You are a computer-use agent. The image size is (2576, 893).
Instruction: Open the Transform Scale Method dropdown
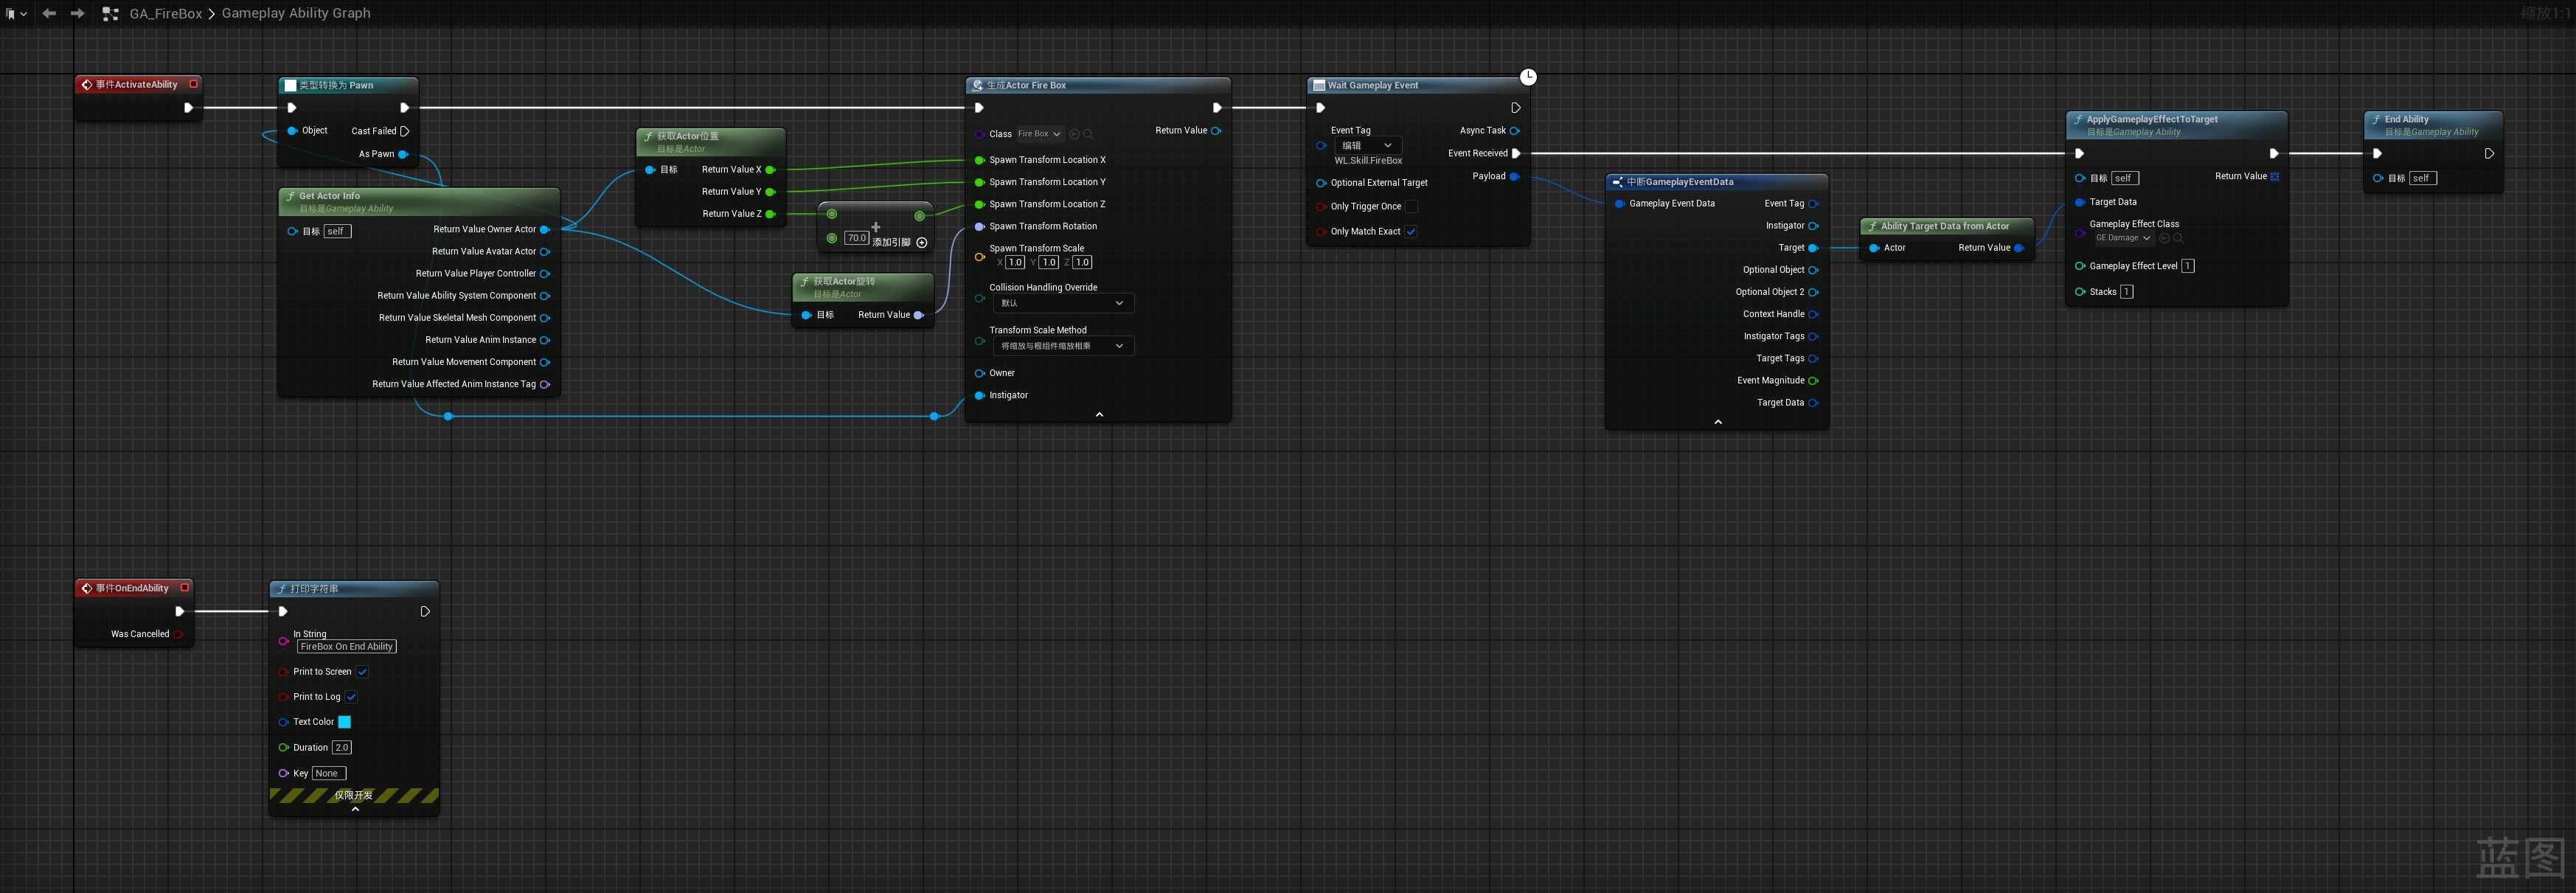[1063, 346]
